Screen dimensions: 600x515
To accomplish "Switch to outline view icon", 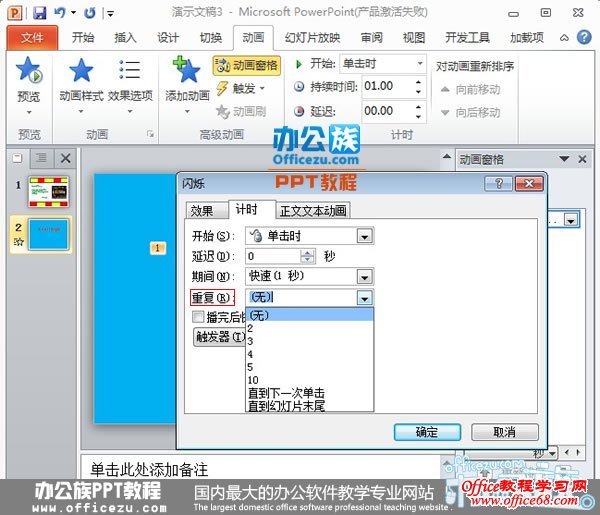I will [41, 158].
